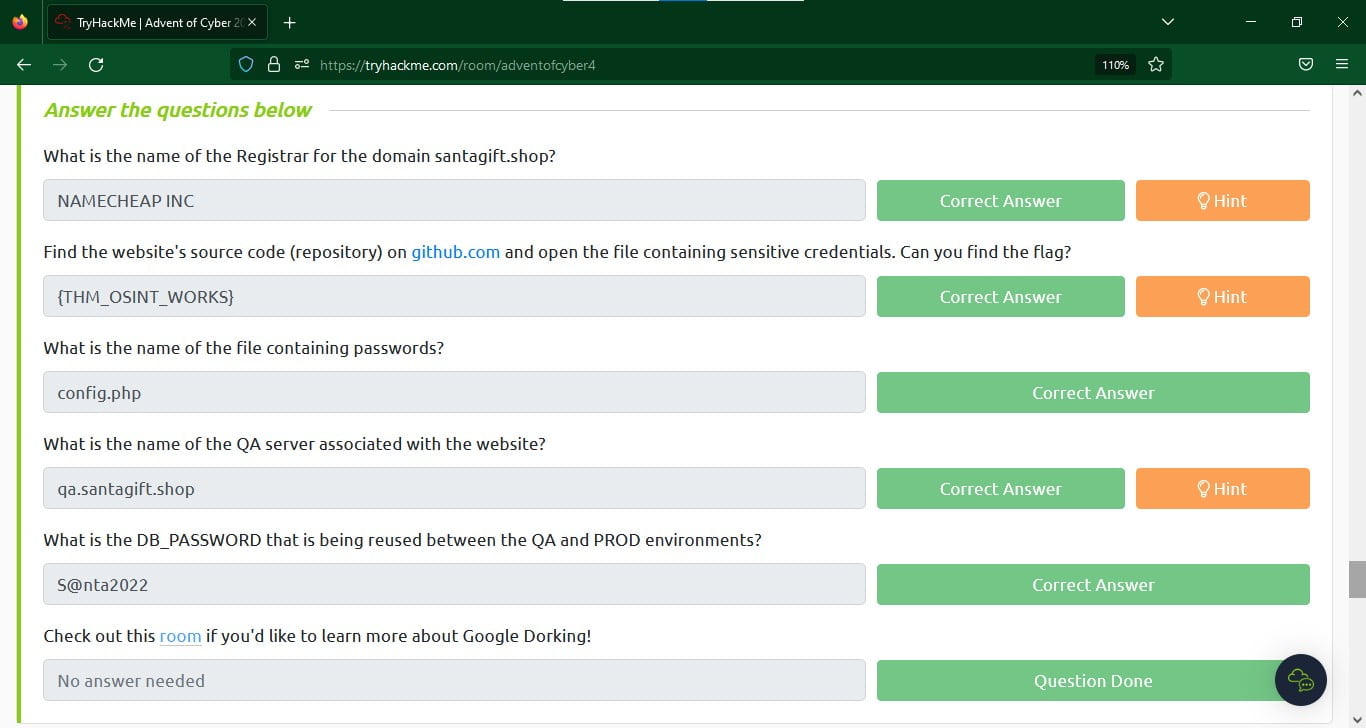Click the question about file containing passwords
1366x728 pixels.
point(243,348)
